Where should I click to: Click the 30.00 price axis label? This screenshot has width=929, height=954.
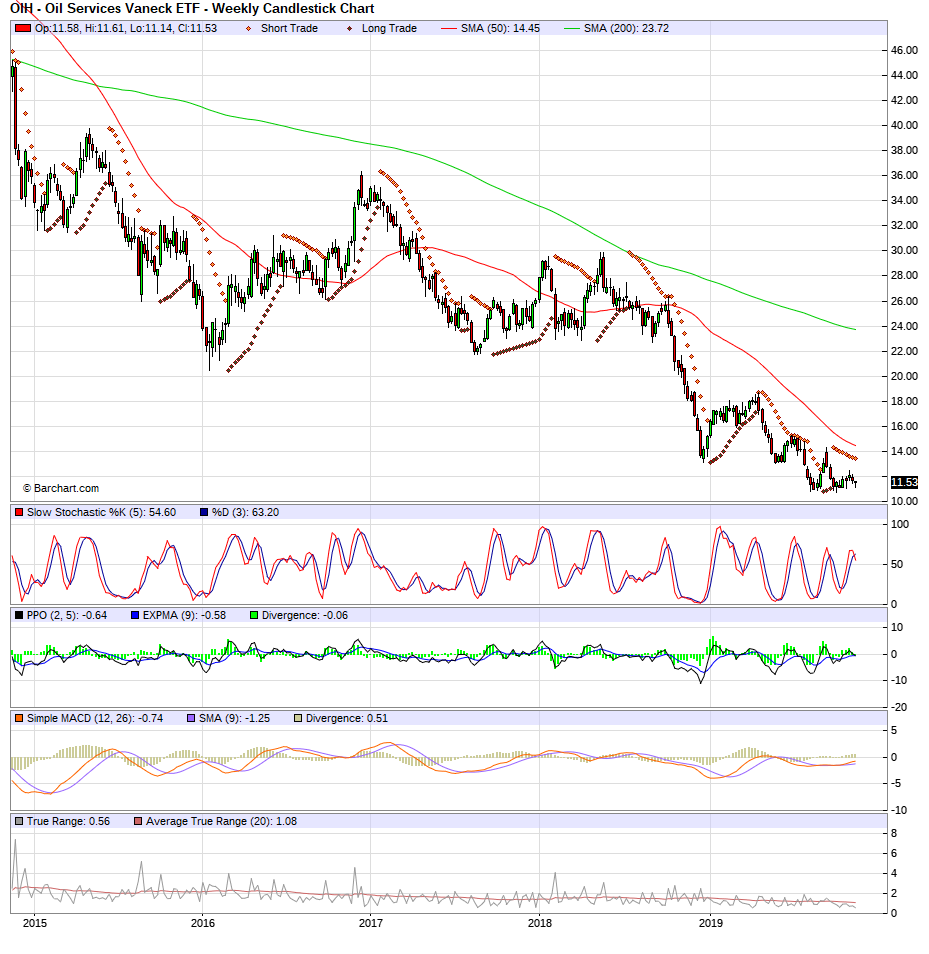coord(905,250)
